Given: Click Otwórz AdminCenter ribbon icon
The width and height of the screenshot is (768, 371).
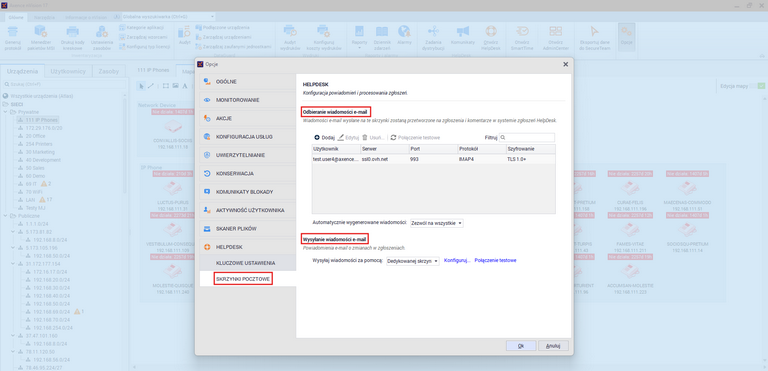Looking at the screenshot, I should 555,32.
